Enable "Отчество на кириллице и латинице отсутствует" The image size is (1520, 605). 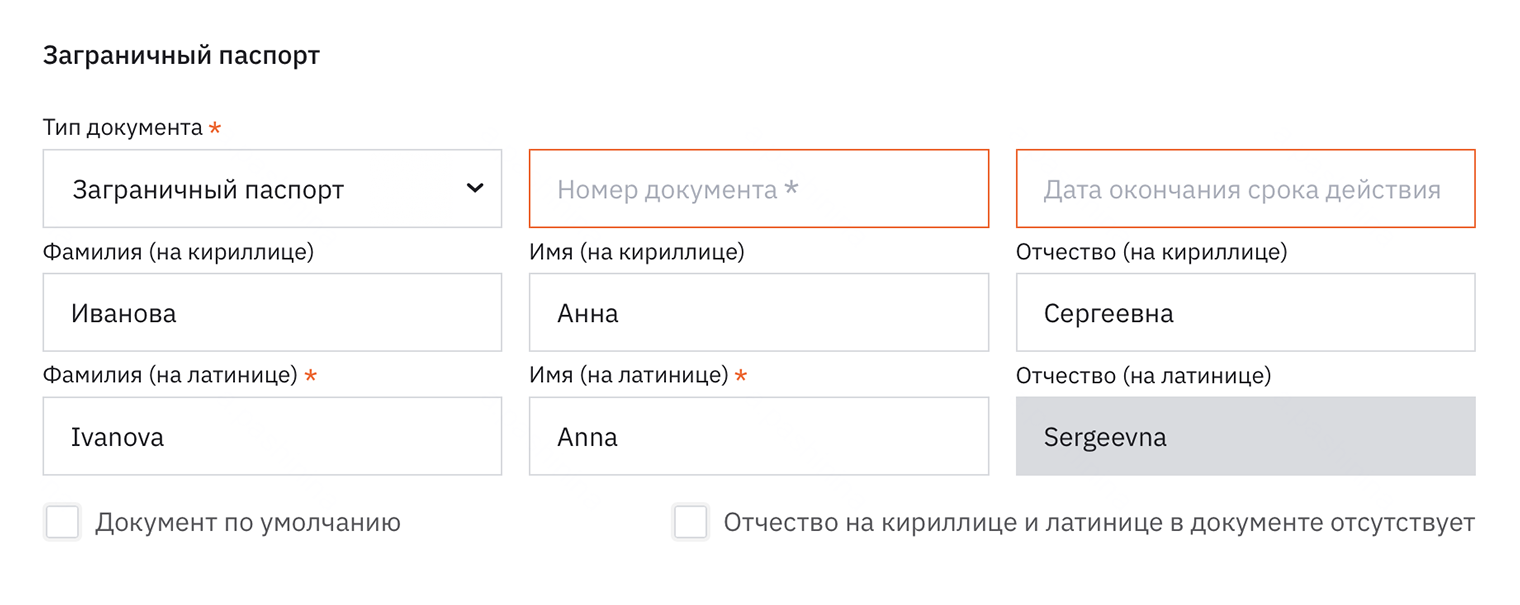point(691,521)
